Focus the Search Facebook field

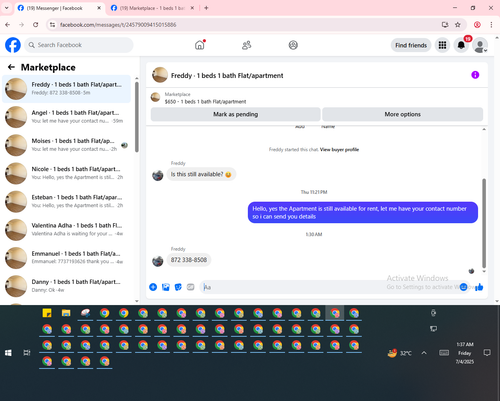coord(79,45)
